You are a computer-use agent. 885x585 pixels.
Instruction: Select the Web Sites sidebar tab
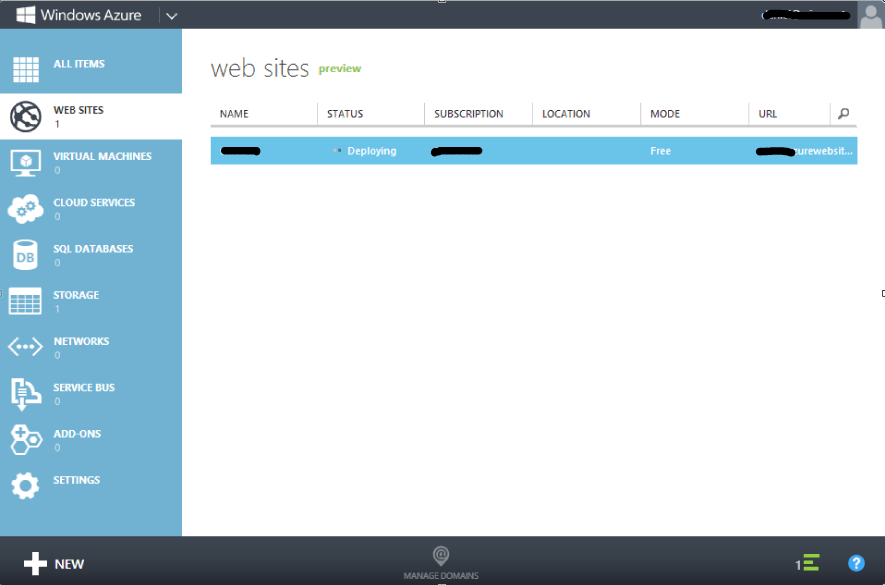click(x=90, y=116)
